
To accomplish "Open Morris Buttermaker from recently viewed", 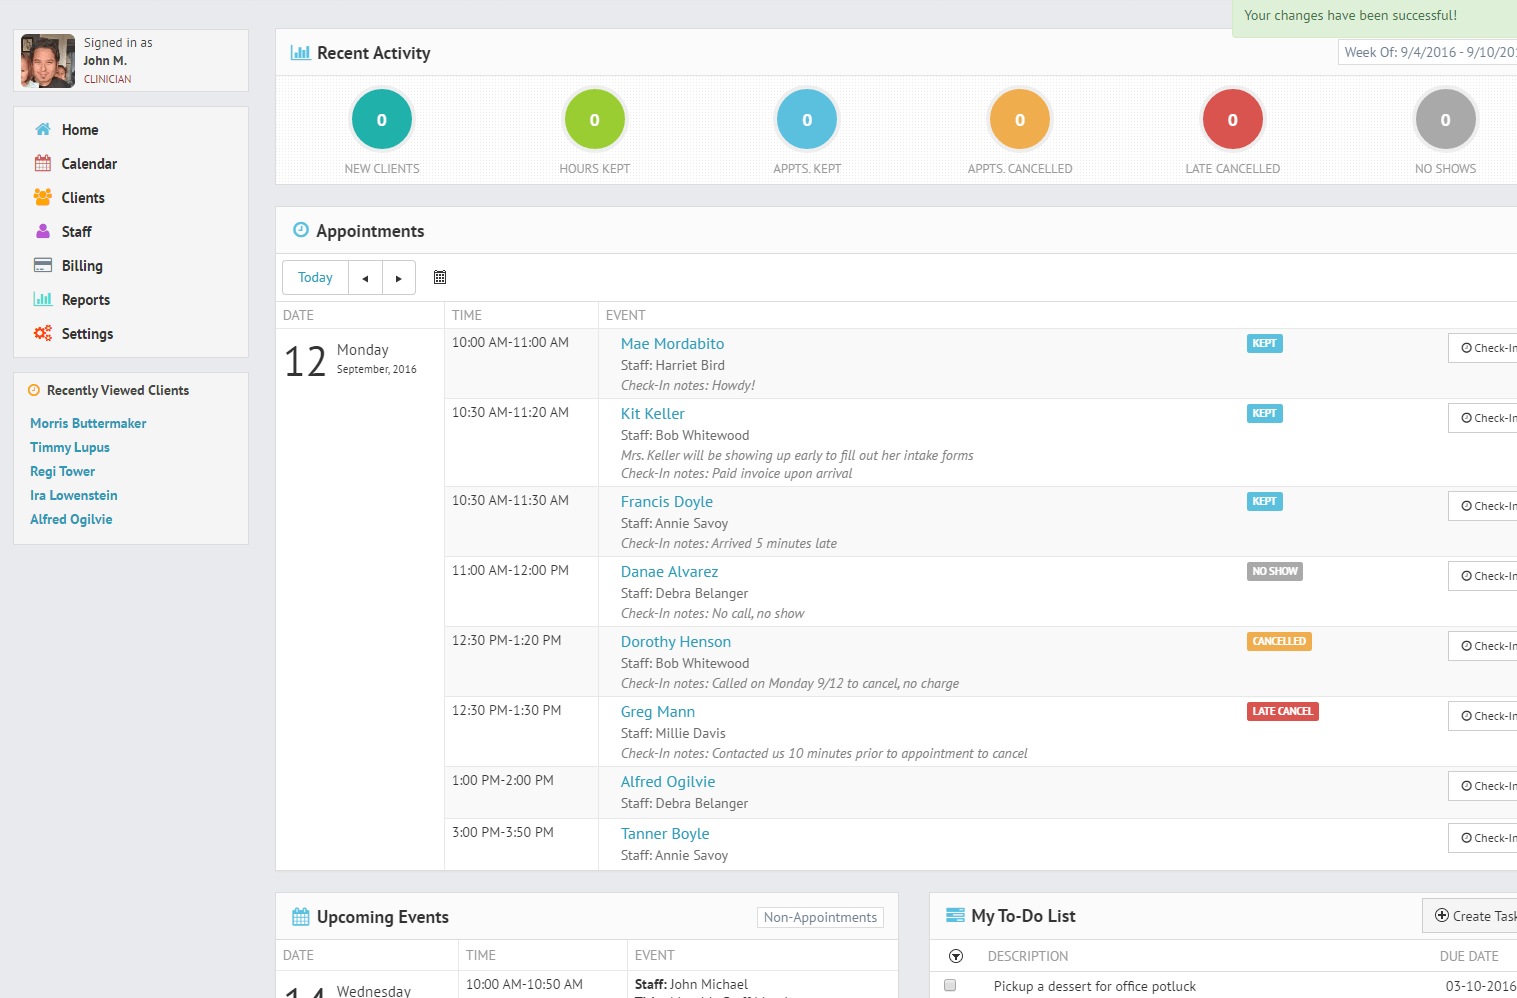I will tap(88, 423).
